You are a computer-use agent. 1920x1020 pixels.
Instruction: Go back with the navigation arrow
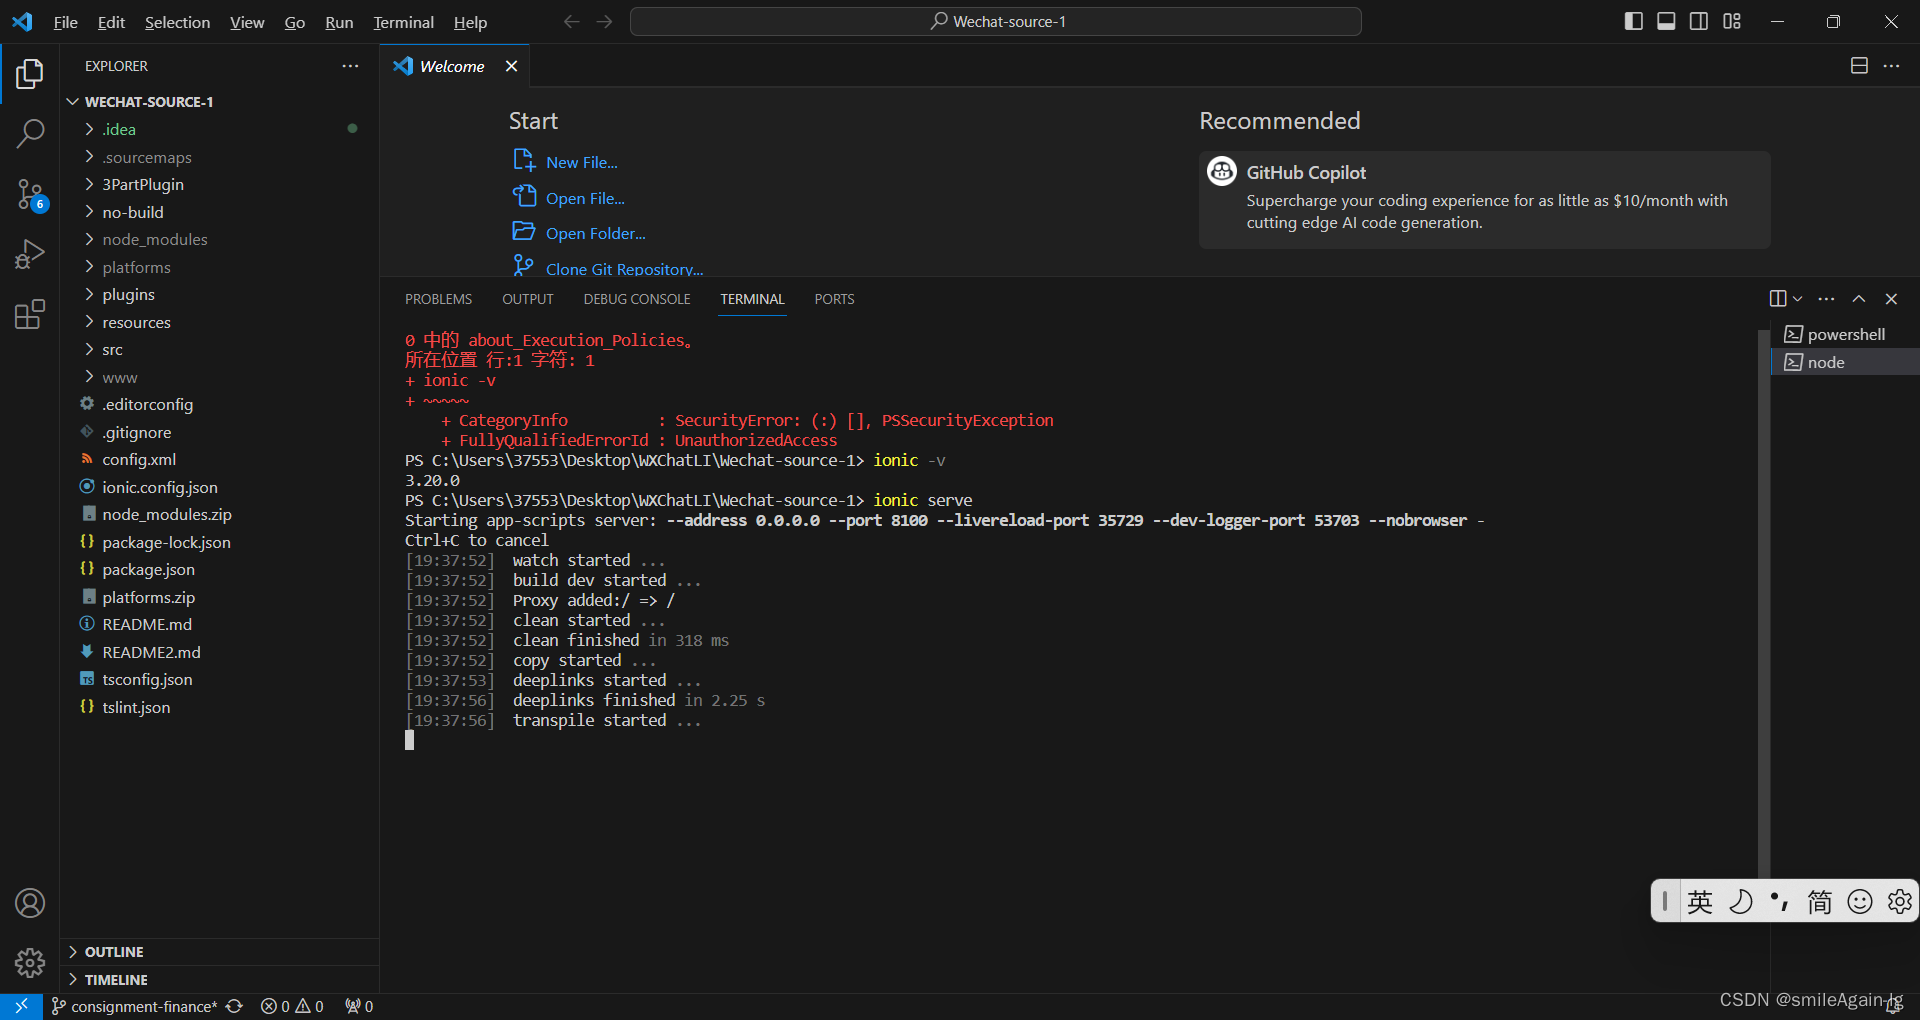(571, 22)
